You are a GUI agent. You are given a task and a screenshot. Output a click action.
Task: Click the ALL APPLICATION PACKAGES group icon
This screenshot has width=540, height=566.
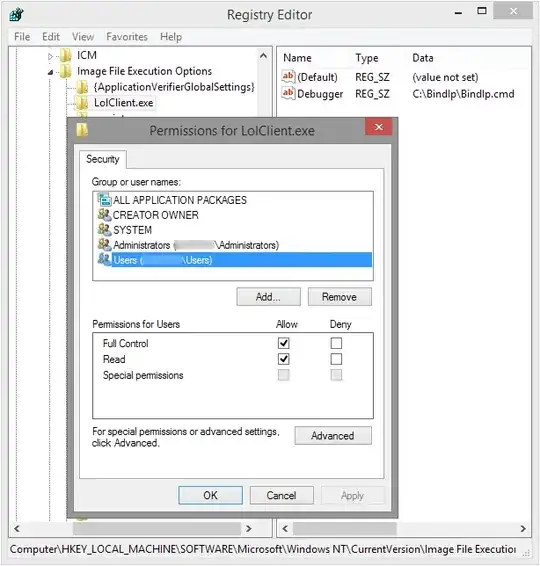[104, 199]
